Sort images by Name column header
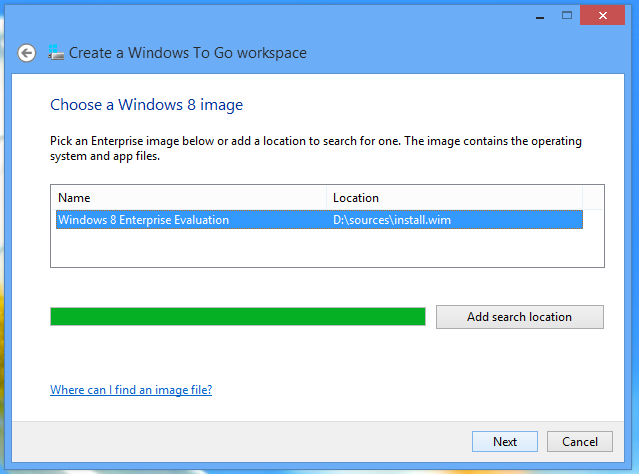The width and height of the screenshot is (639, 474). coord(189,198)
